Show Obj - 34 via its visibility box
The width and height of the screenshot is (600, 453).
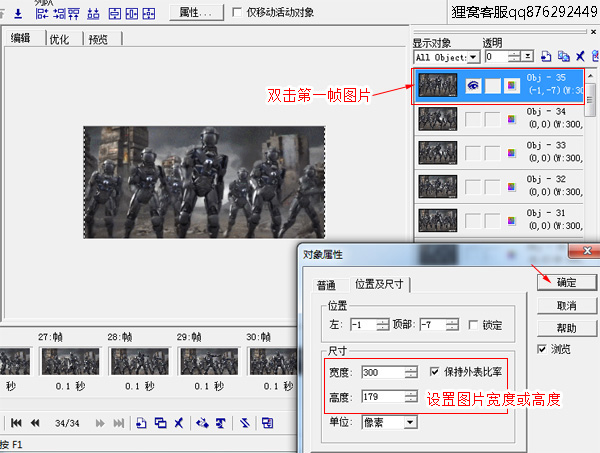coord(473,119)
